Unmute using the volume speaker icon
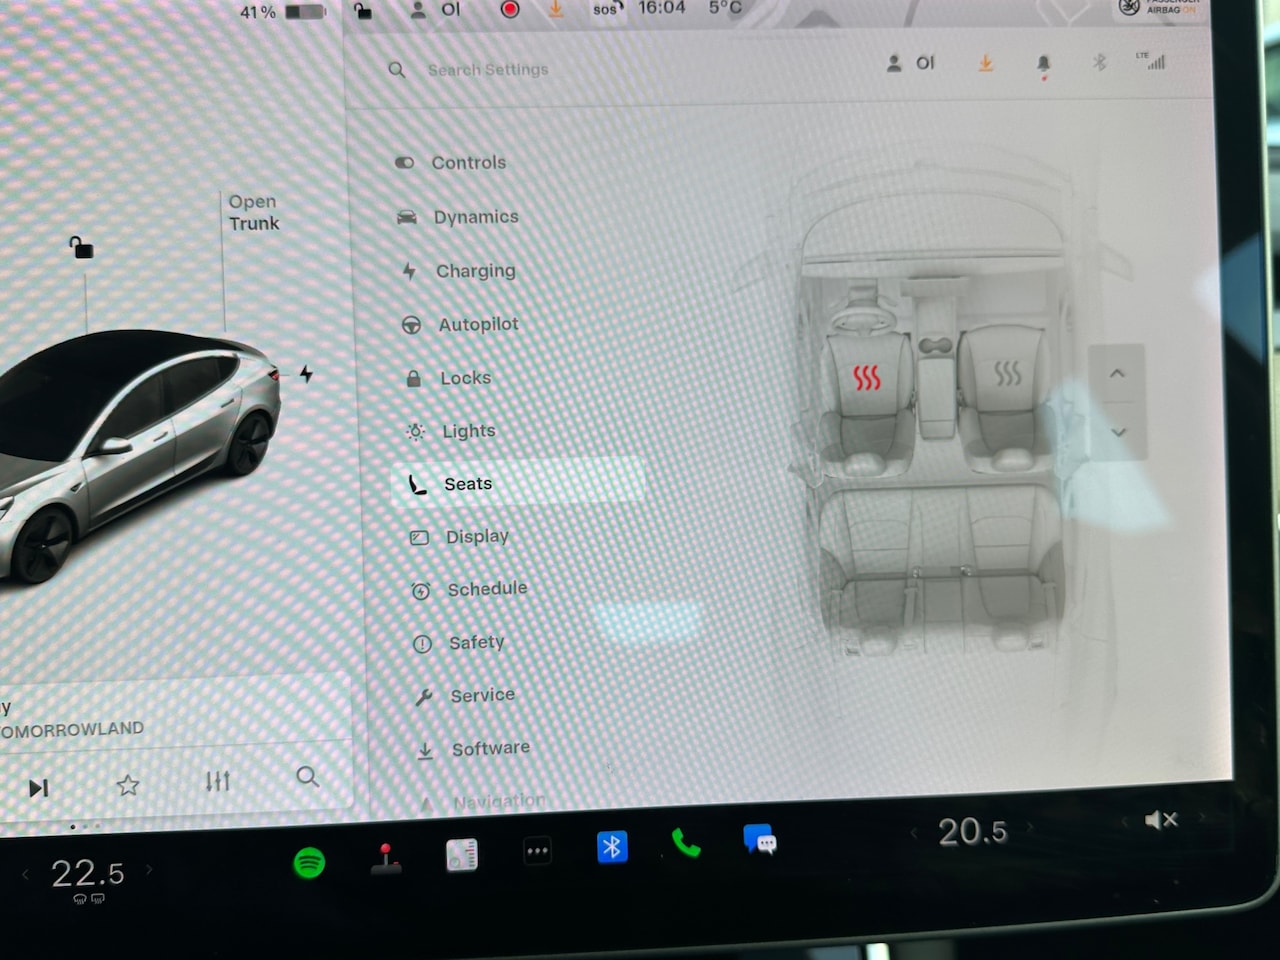This screenshot has height=960, width=1280. (1160, 821)
